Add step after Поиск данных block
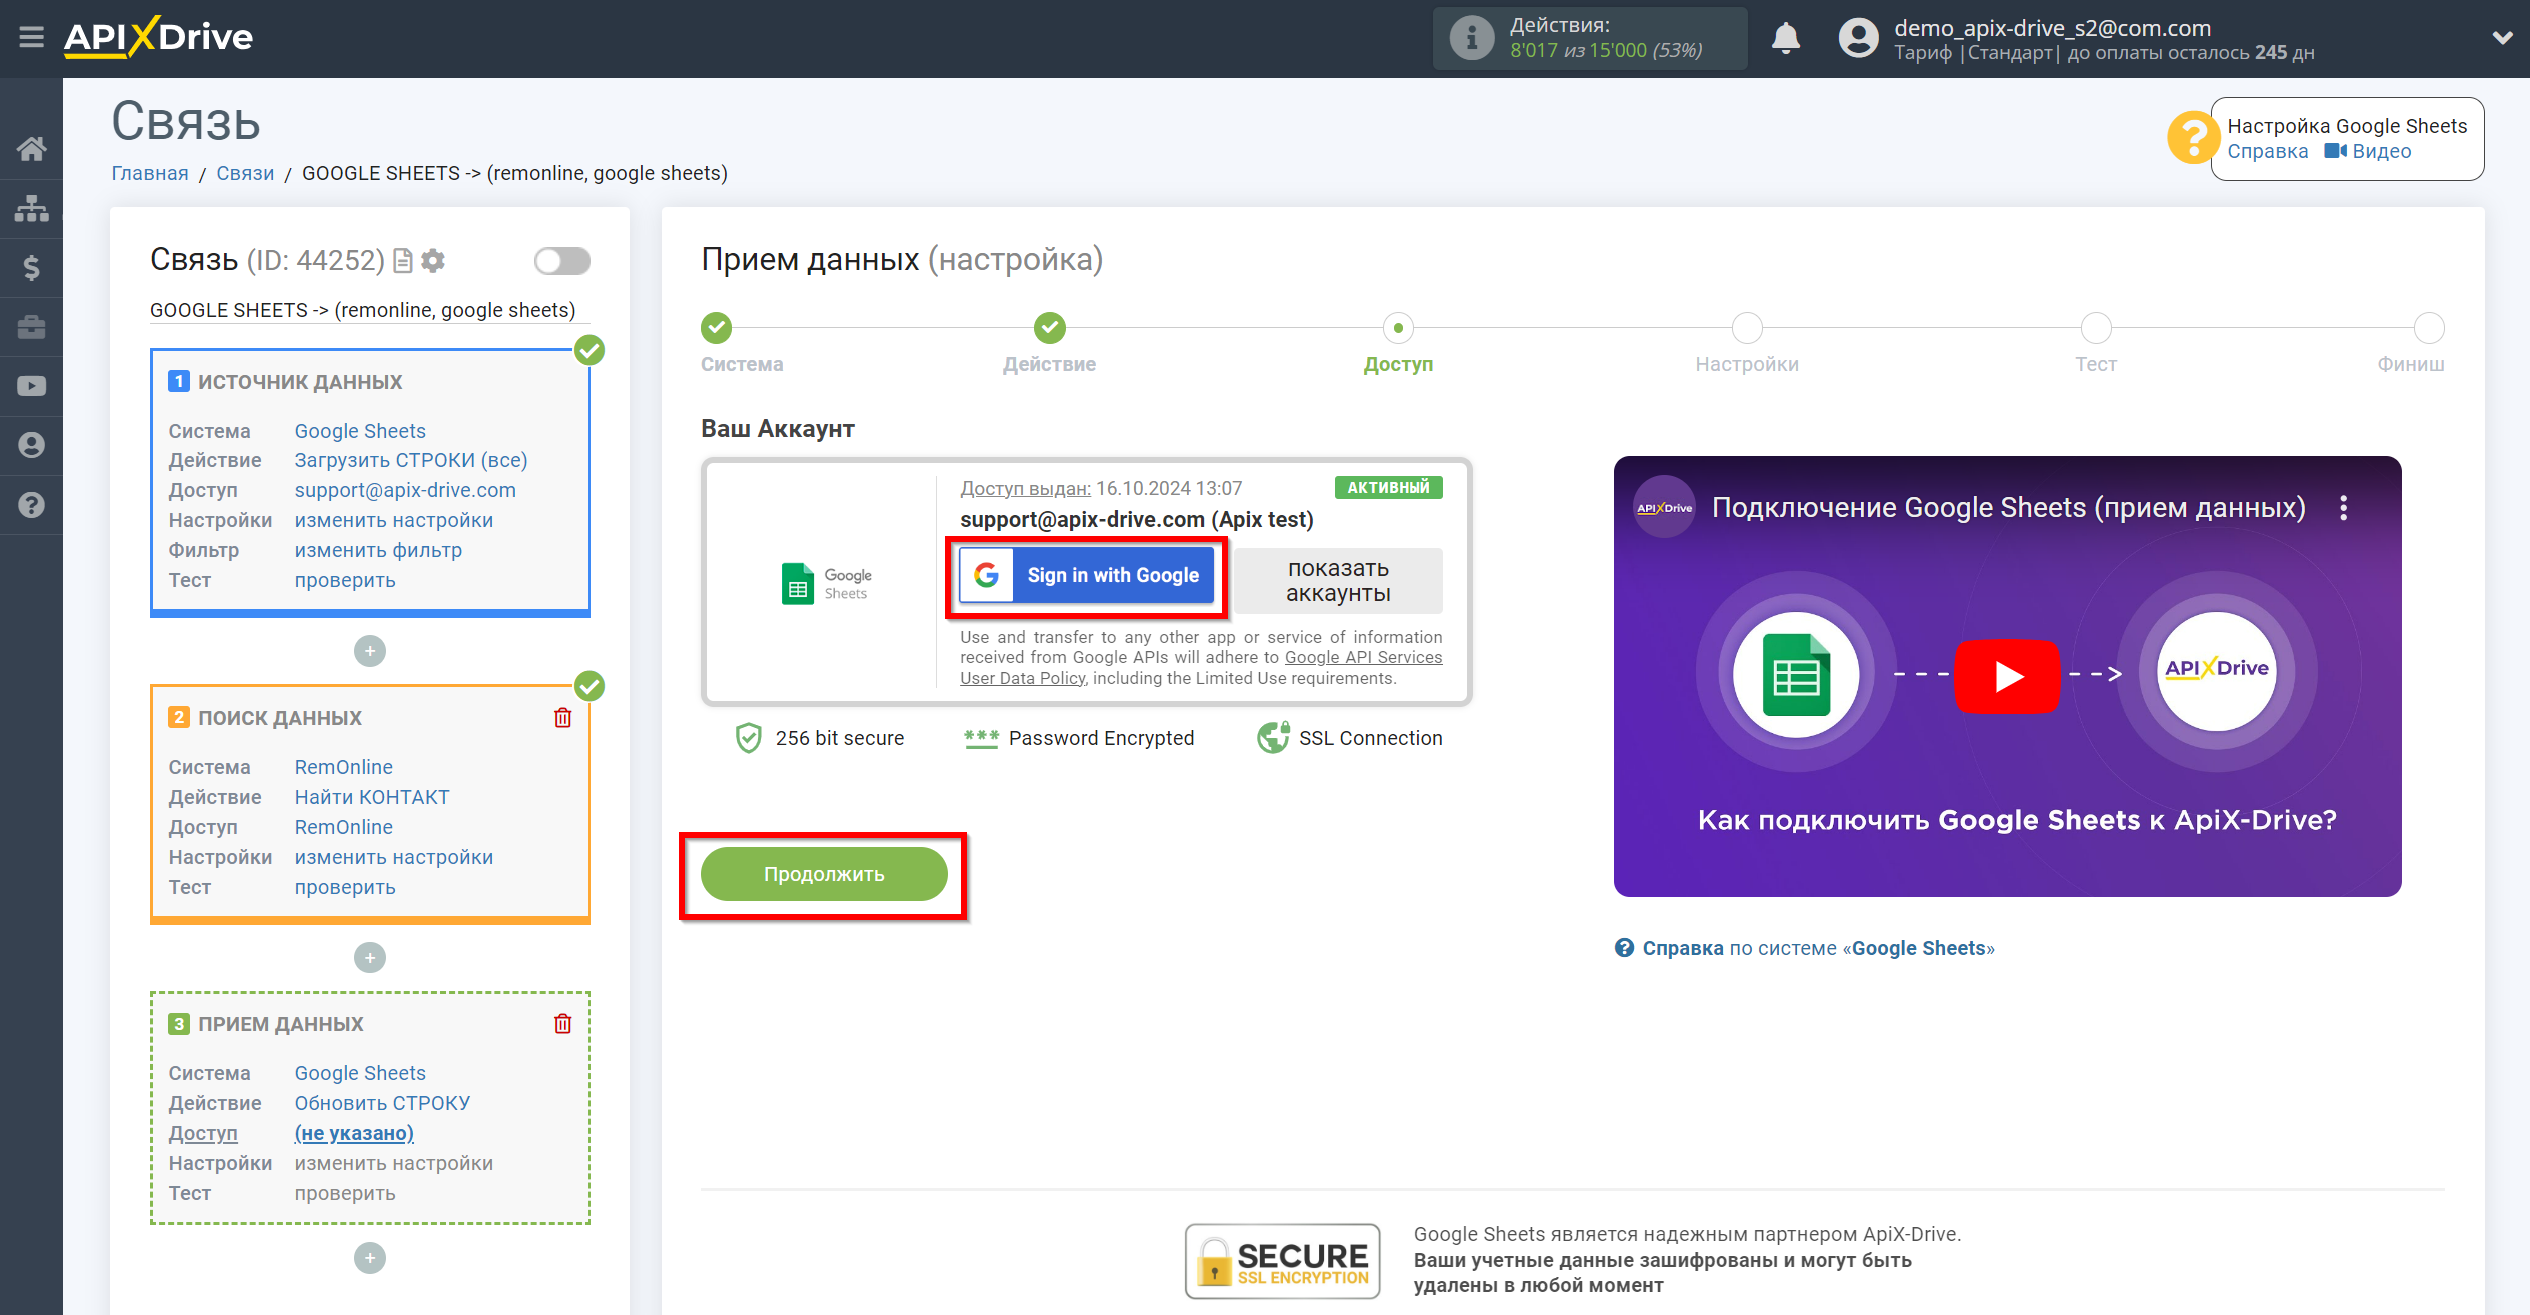Screen dimensions: 2530x1315 370,958
